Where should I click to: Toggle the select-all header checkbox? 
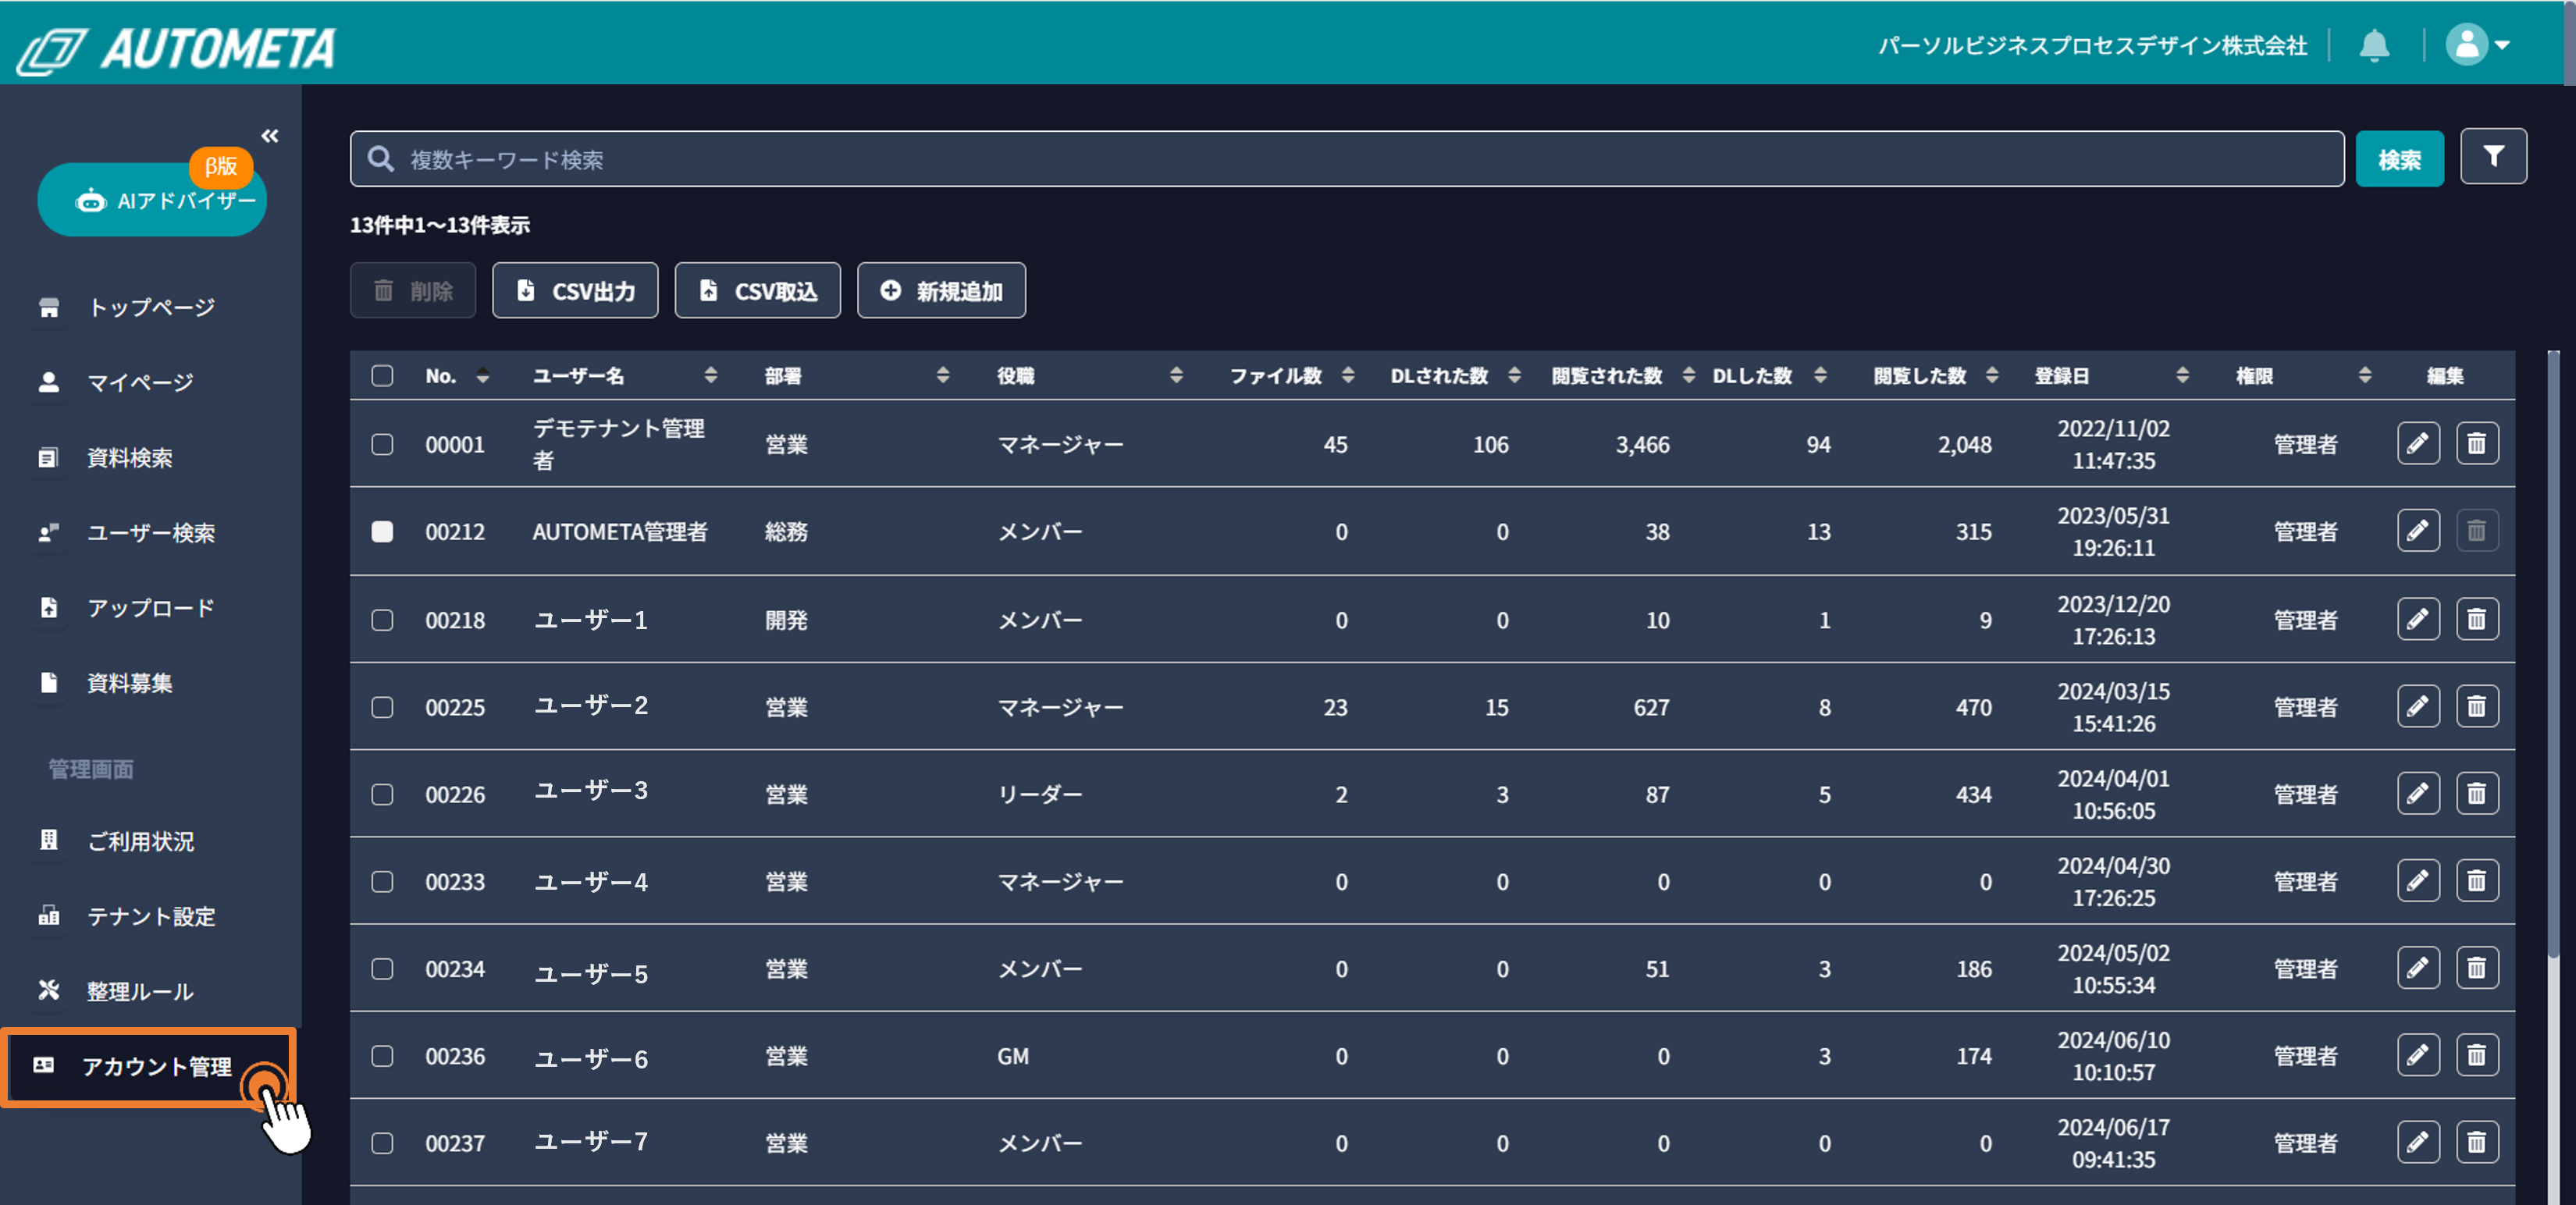(382, 375)
